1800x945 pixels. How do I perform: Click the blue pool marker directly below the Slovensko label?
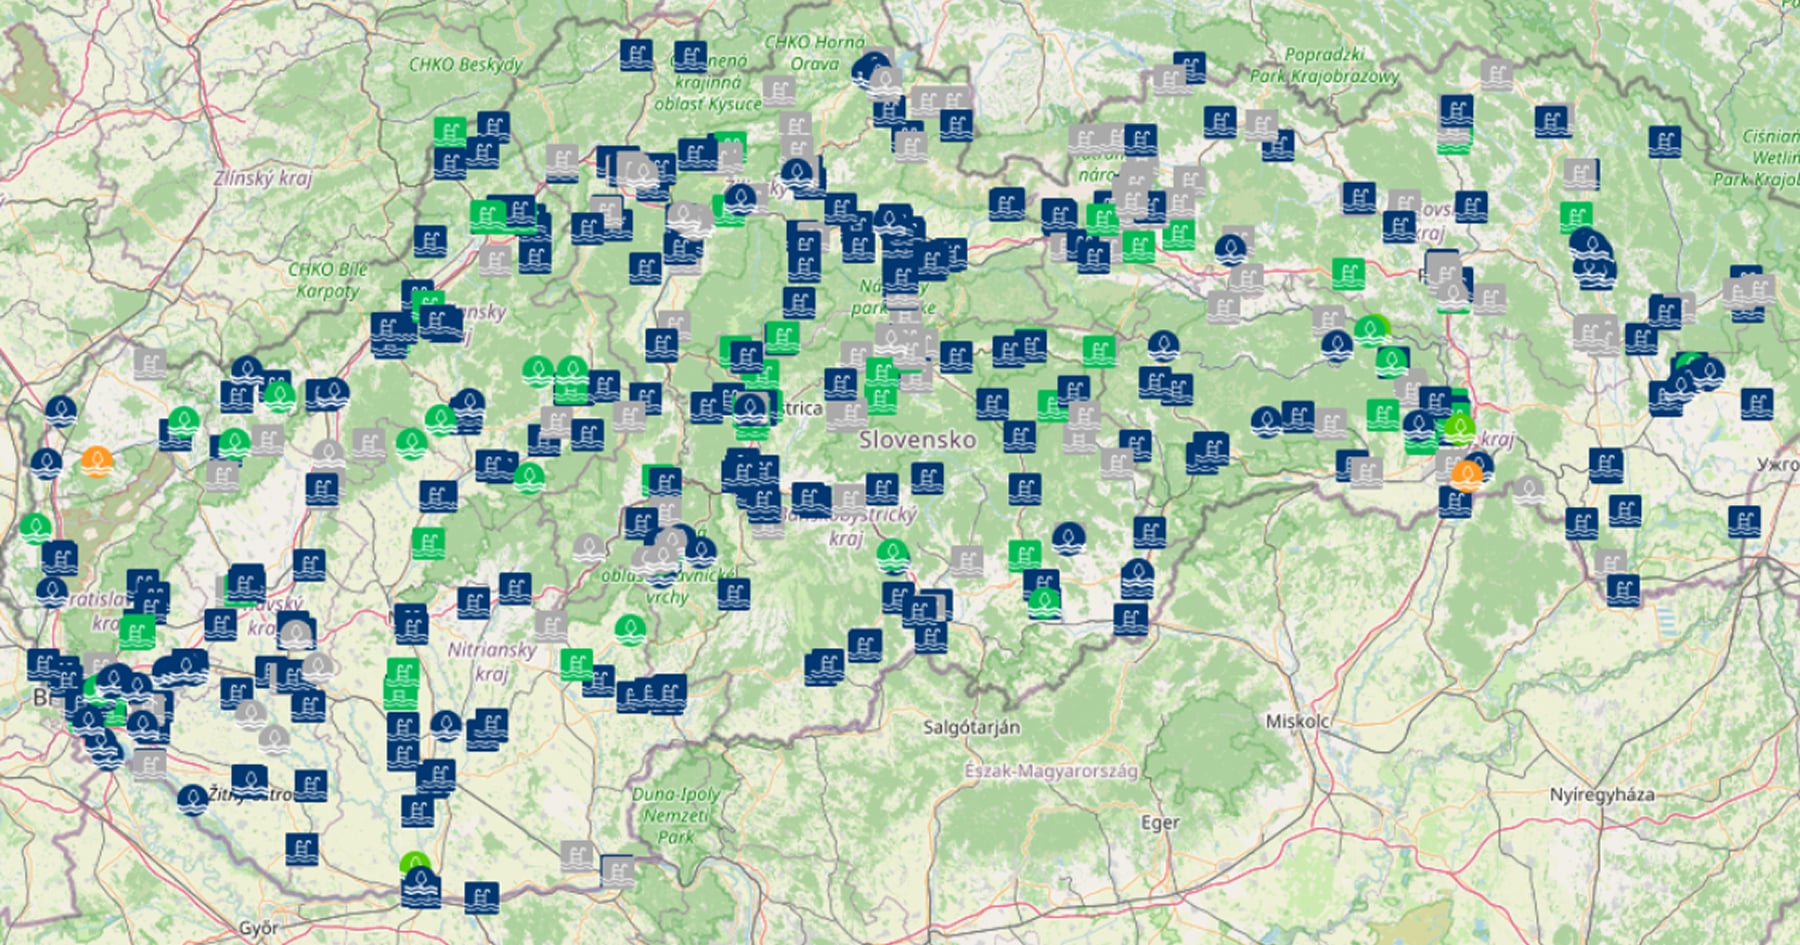pyautogui.click(x=927, y=478)
